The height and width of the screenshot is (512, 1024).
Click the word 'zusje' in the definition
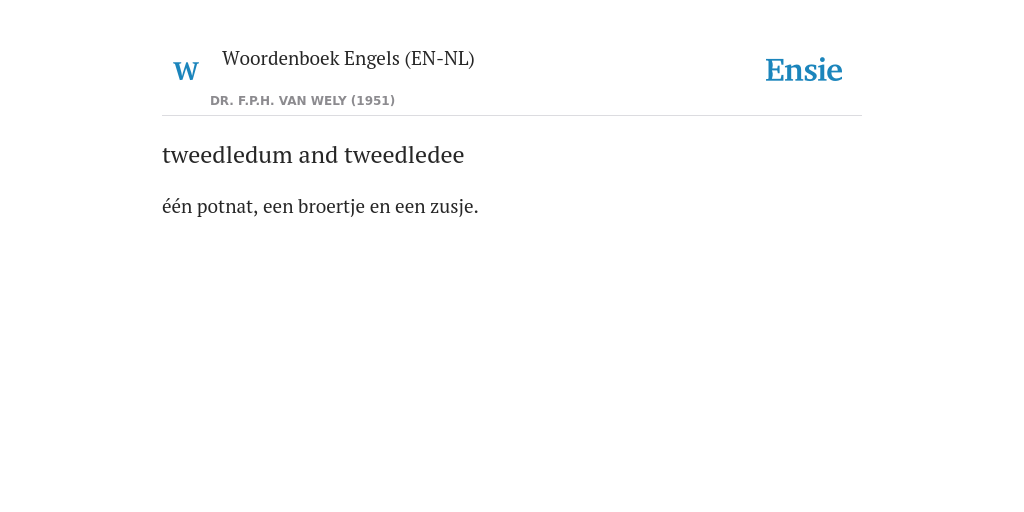point(454,206)
